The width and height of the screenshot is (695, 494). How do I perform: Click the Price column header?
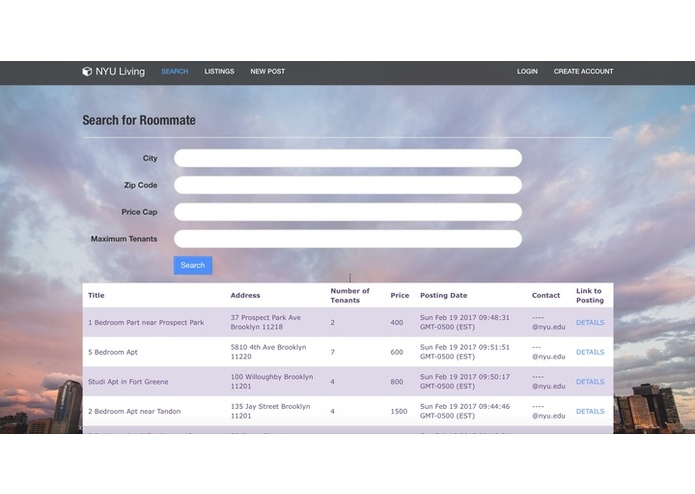pyautogui.click(x=400, y=296)
